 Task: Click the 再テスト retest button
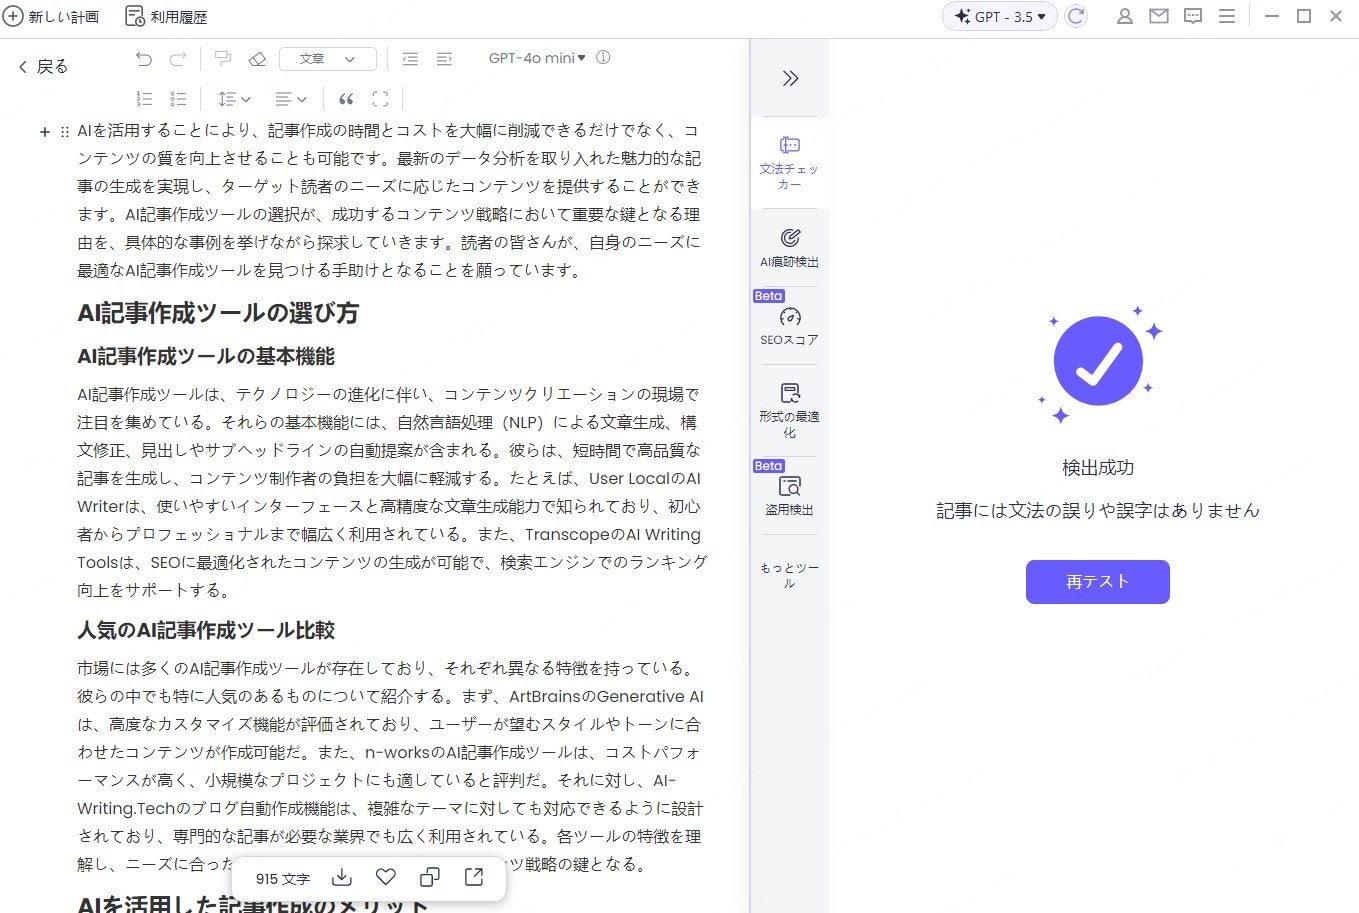tap(1097, 582)
